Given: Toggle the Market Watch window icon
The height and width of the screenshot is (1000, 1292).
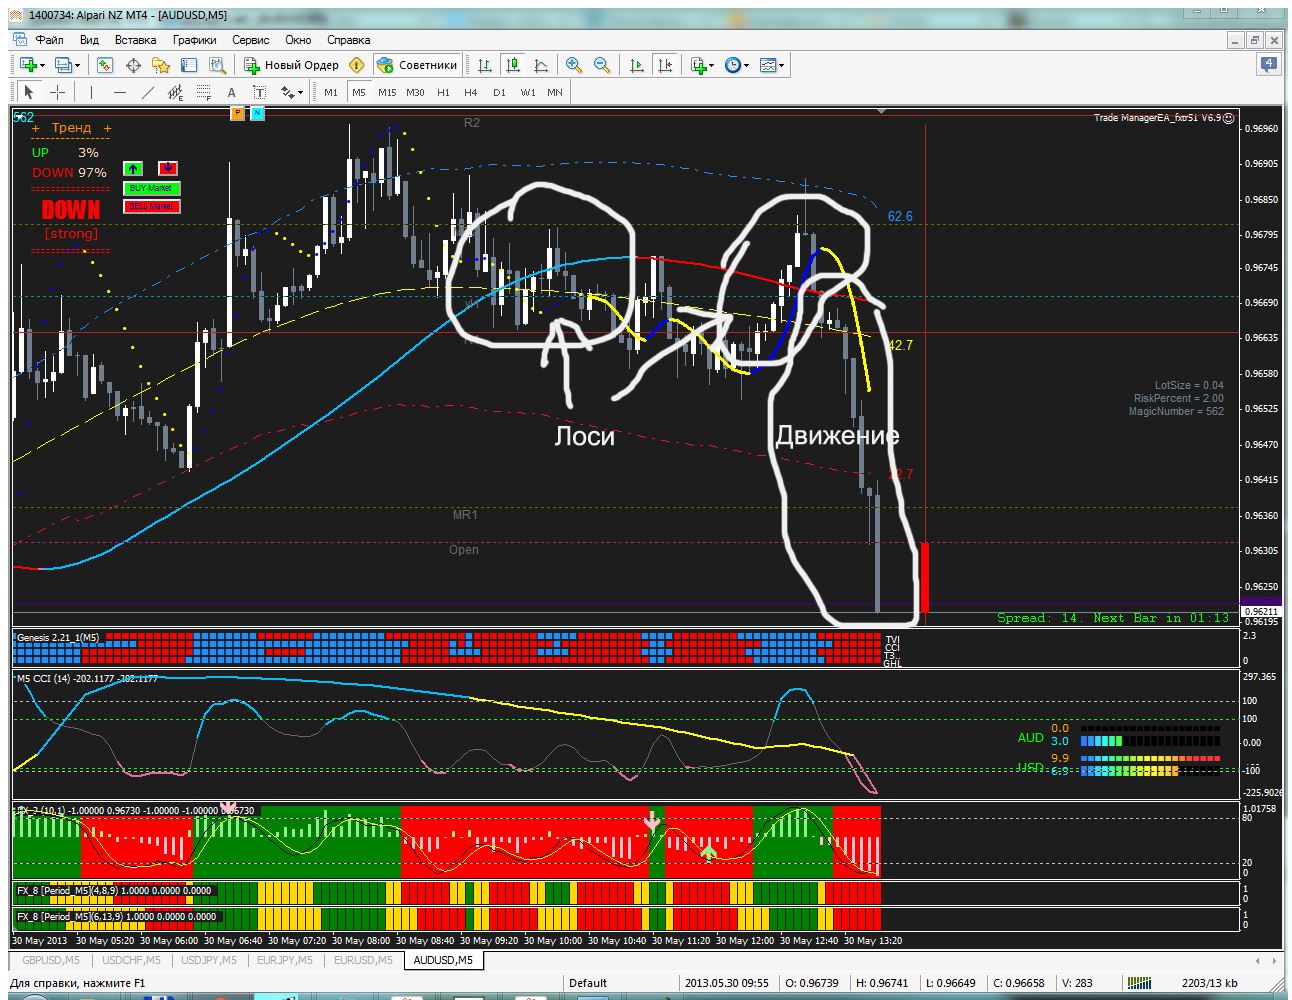Looking at the screenshot, I should 105,65.
